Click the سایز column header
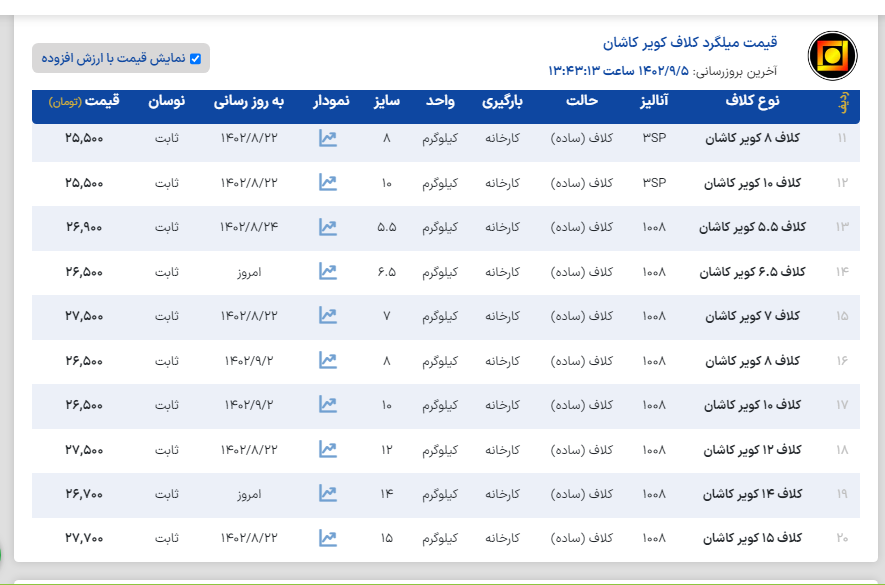This screenshot has height=585, width=885. 387,102
